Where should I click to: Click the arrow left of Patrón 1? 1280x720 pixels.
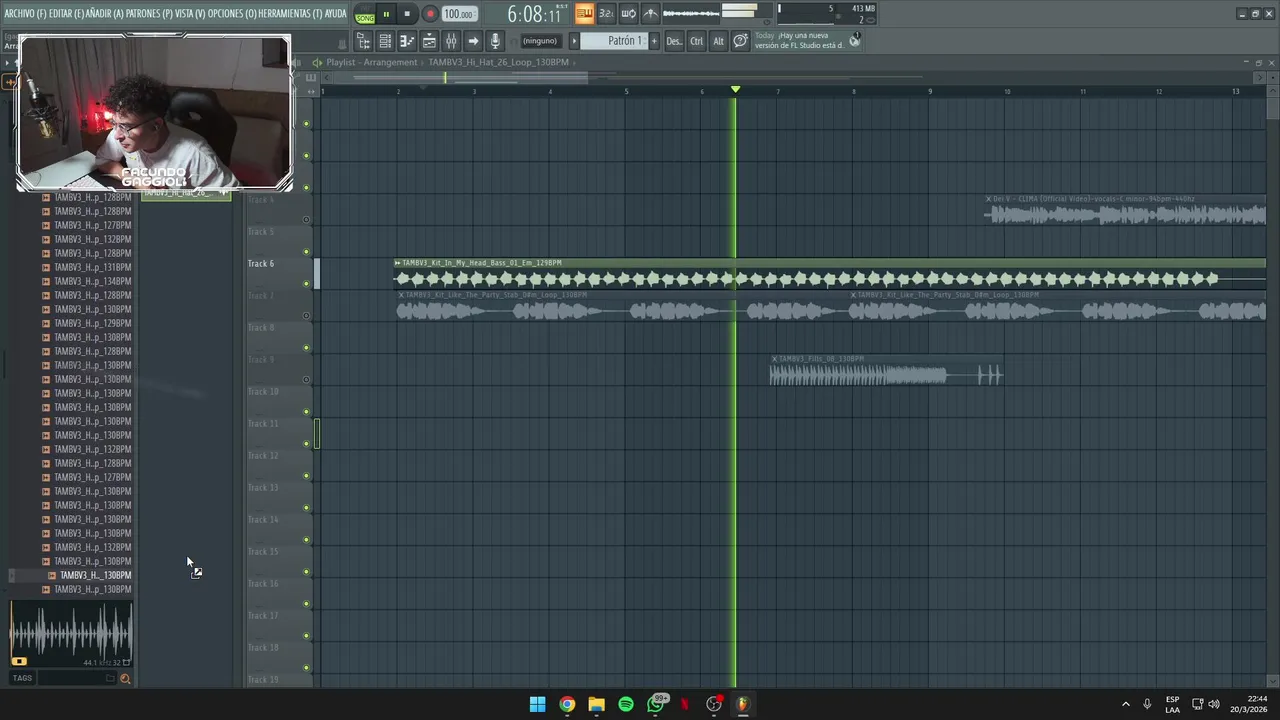point(574,41)
